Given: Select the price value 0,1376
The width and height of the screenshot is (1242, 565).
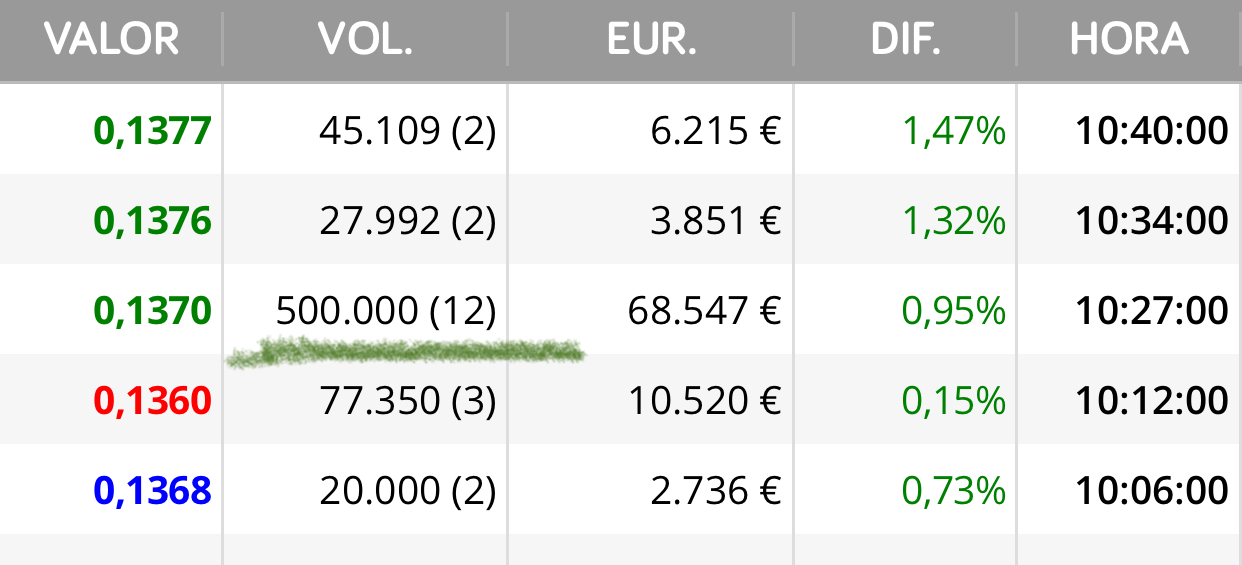Looking at the screenshot, I should [153, 221].
